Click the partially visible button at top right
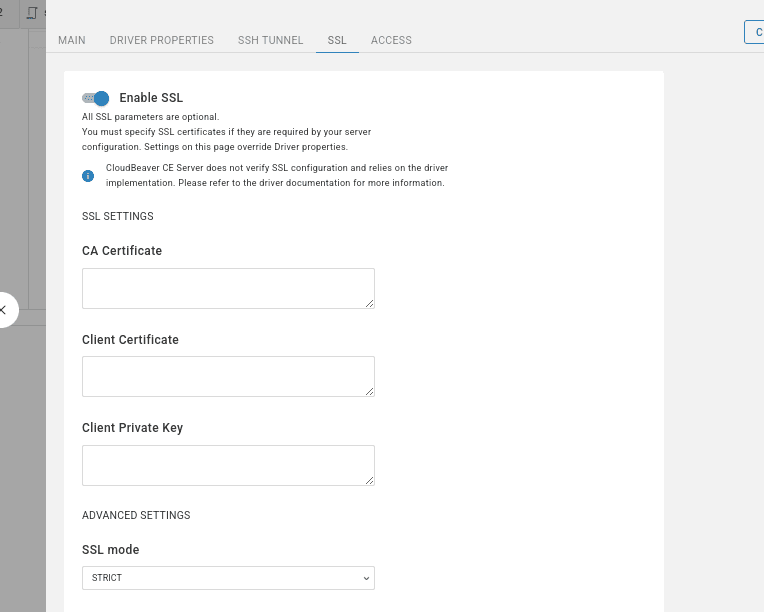 [x=755, y=32]
